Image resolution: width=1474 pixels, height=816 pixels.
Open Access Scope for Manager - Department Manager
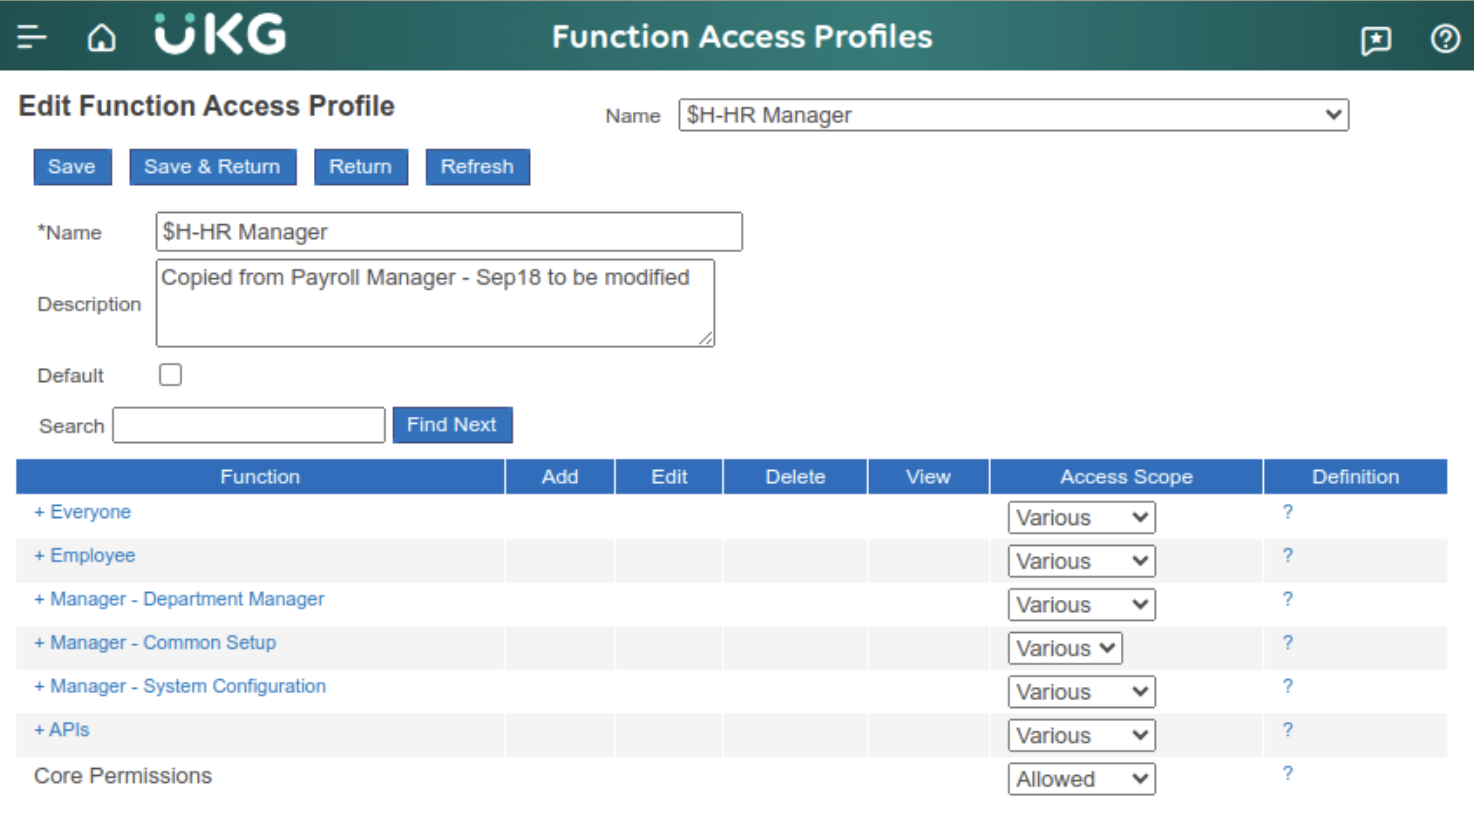(x=1081, y=605)
